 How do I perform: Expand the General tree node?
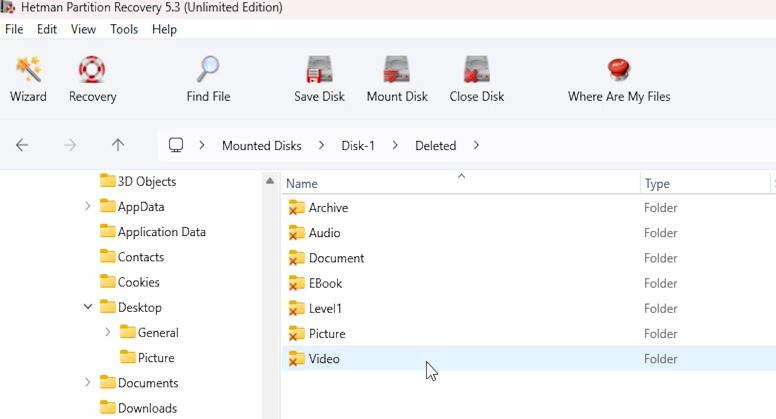[107, 332]
